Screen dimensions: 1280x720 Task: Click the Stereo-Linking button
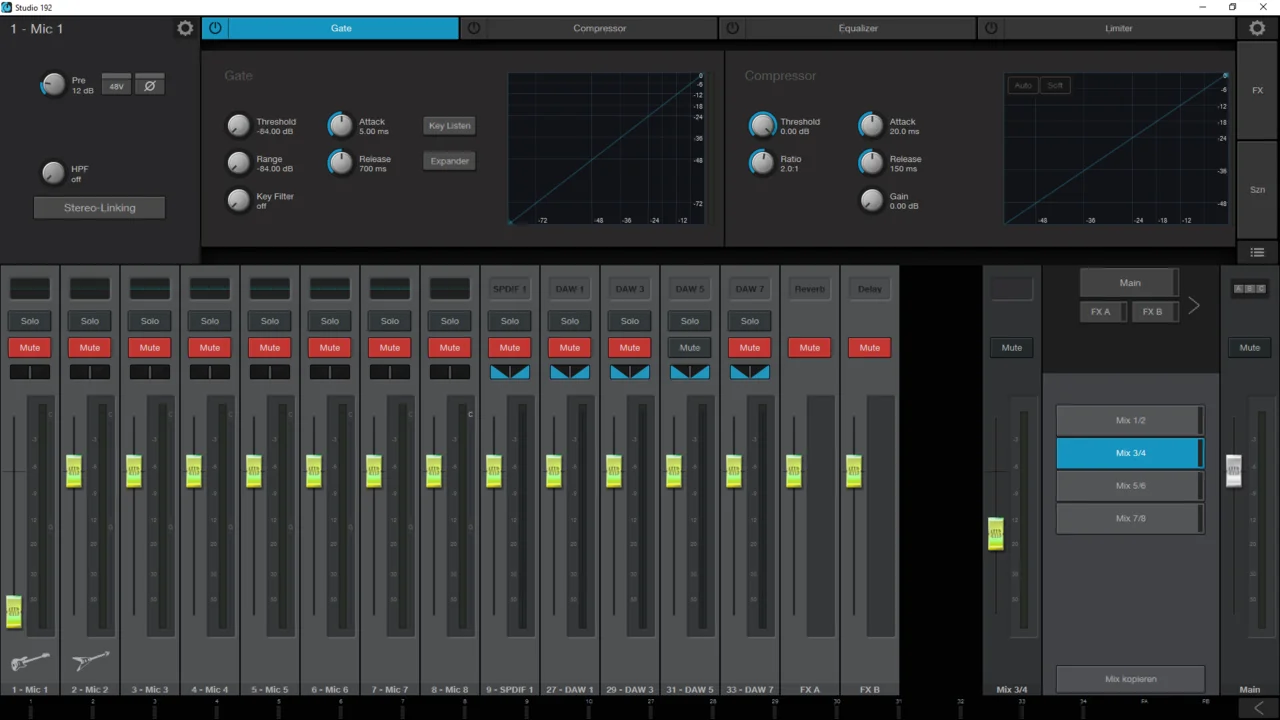100,208
